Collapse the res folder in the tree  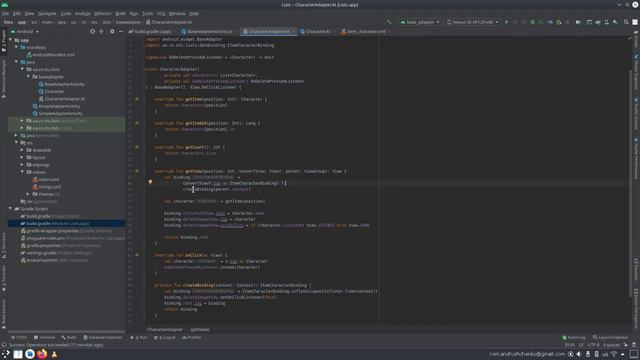(x=17, y=143)
